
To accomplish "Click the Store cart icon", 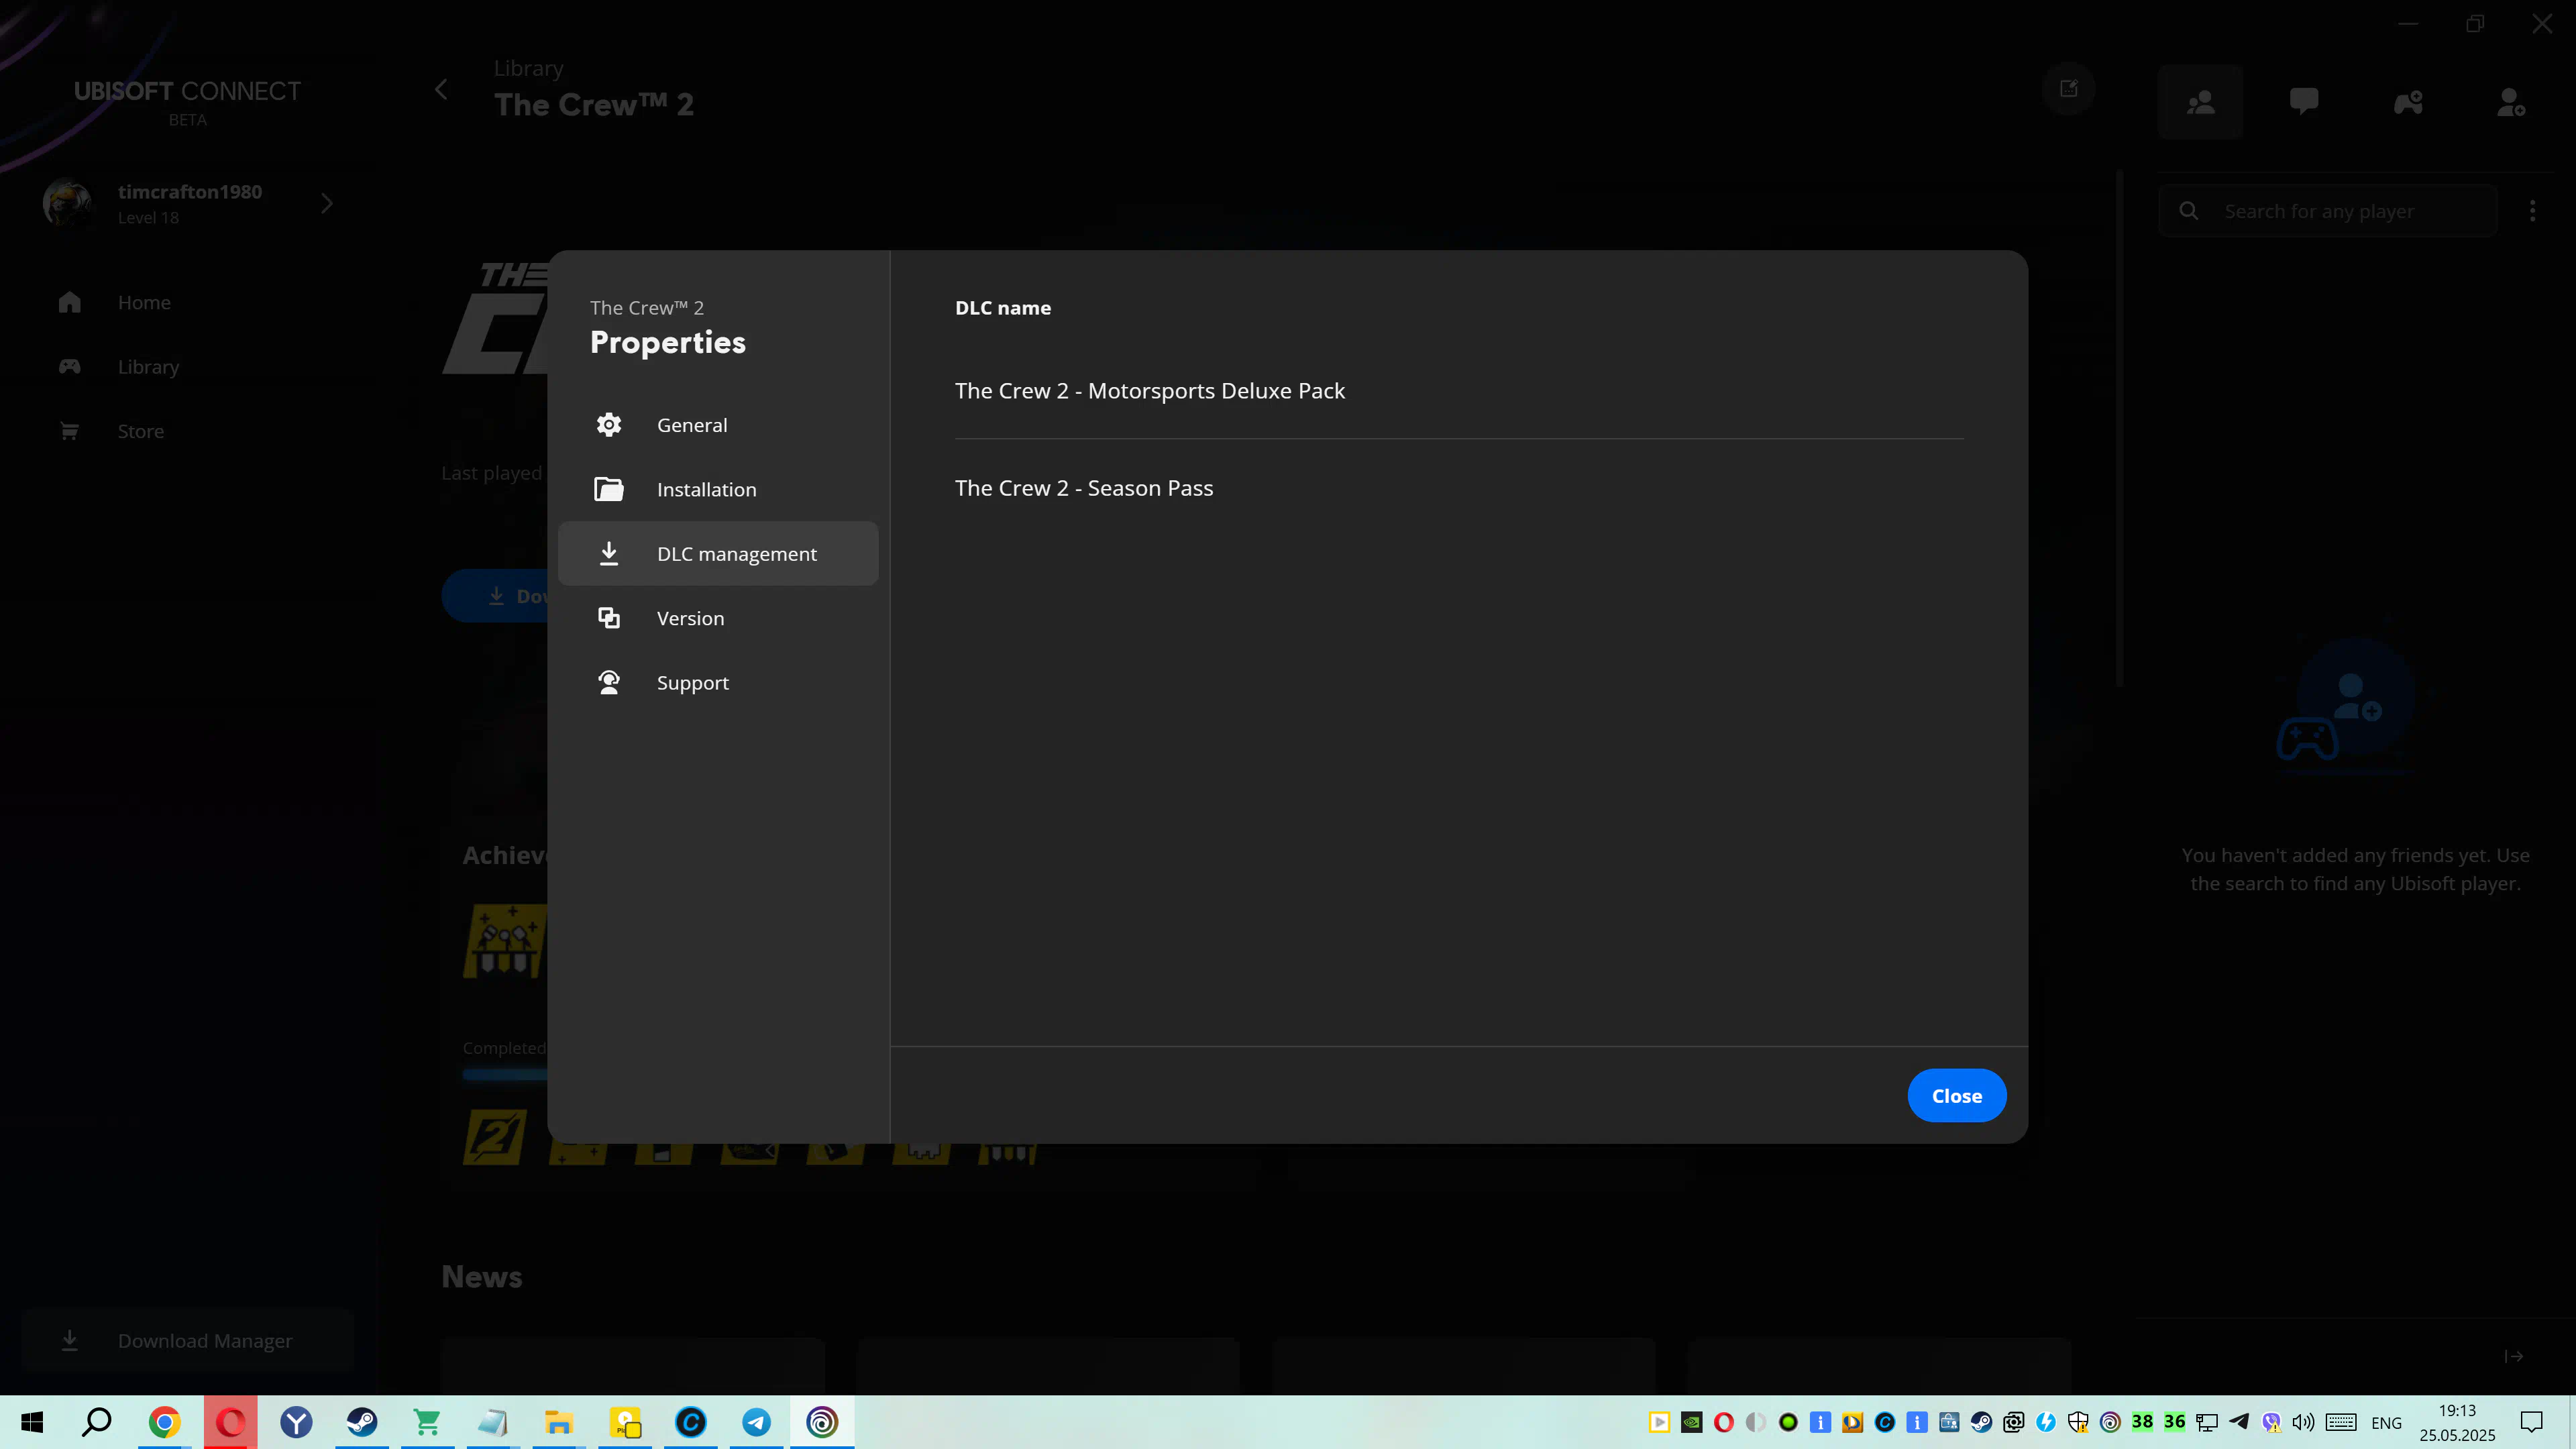I will point(69,431).
